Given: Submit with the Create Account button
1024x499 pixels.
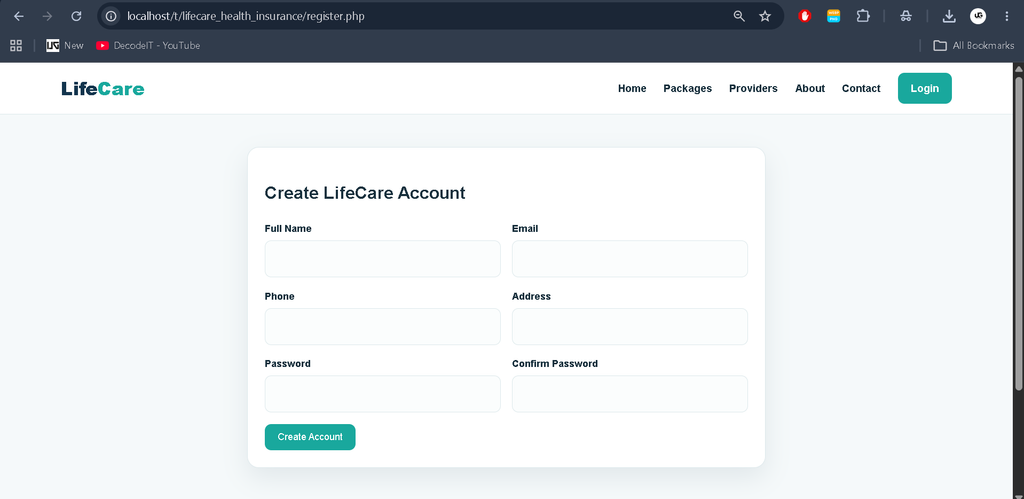Looking at the screenshot, I should (x=310, y=437).
